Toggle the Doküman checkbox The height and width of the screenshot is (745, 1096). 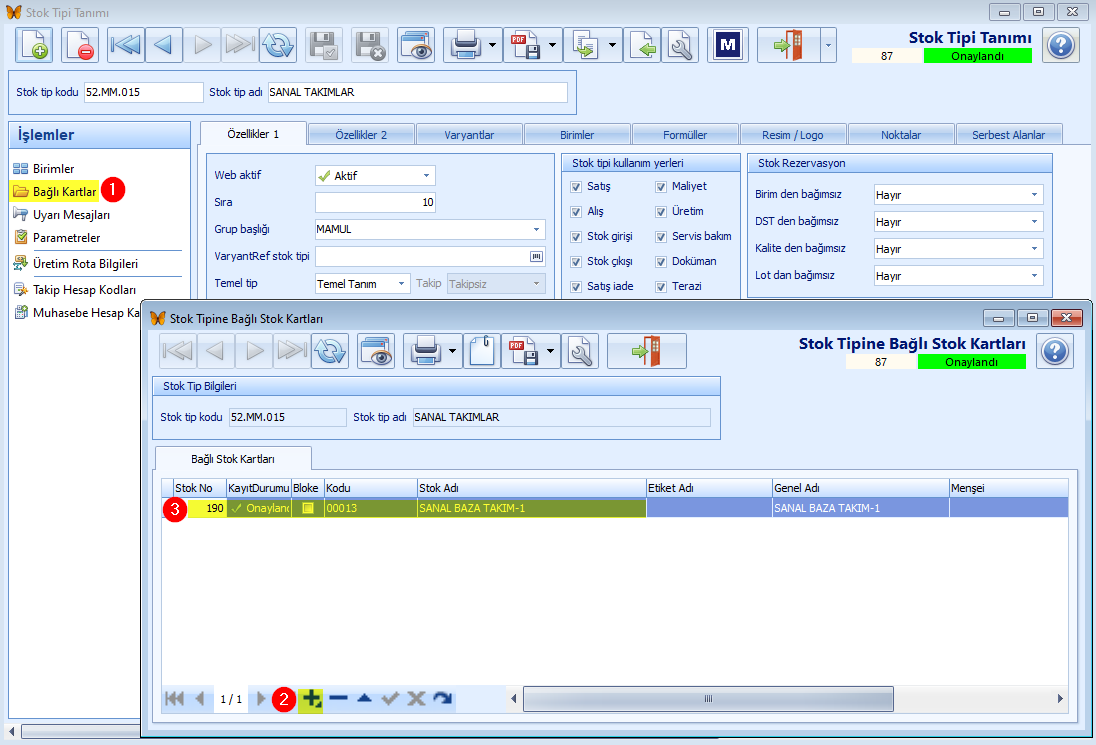pos(661,261)
